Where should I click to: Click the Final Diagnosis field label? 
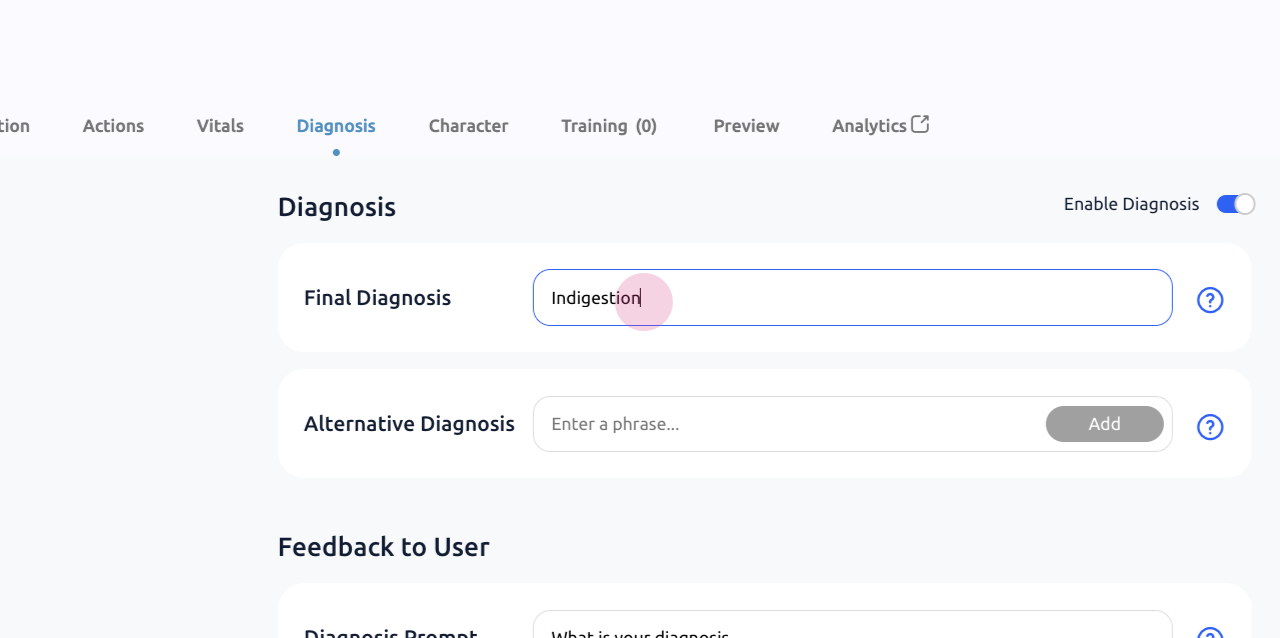coord(377,298)
